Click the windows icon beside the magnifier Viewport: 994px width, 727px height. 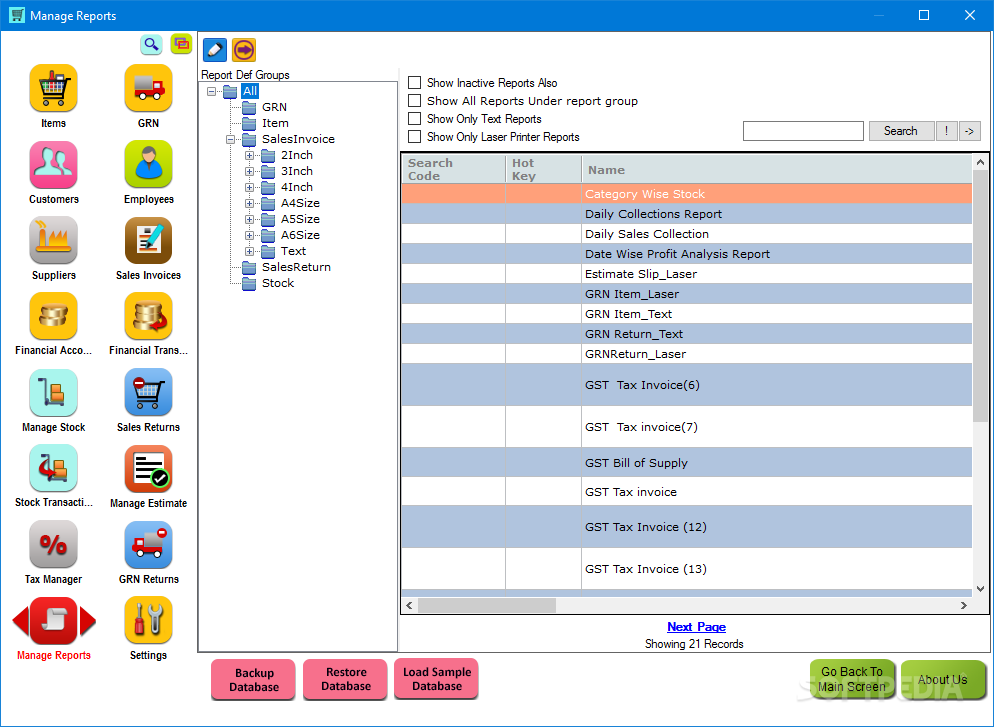coord(181,44)
